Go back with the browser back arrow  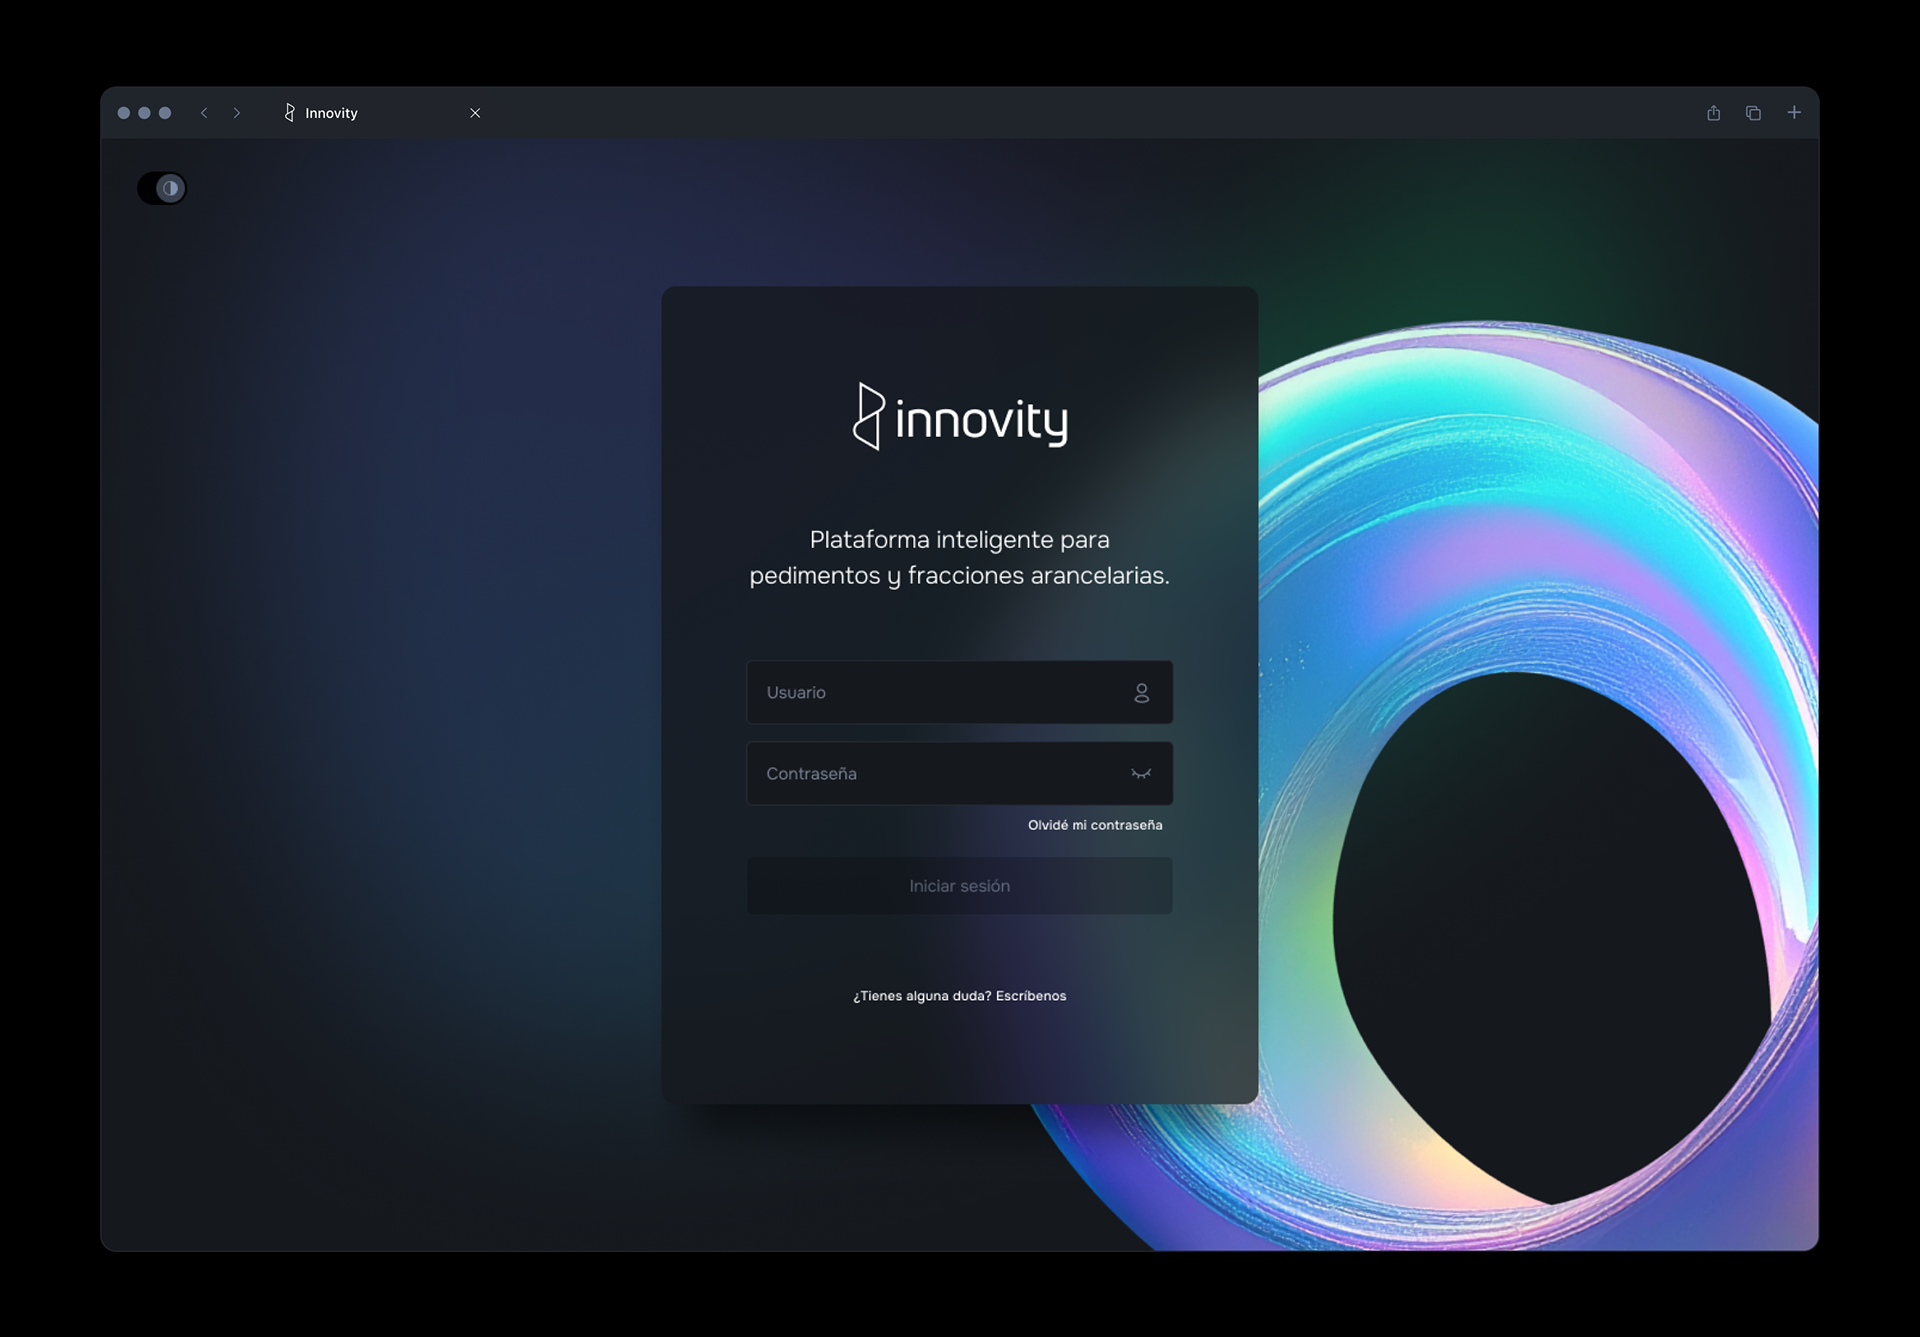[x=204, y=113]
